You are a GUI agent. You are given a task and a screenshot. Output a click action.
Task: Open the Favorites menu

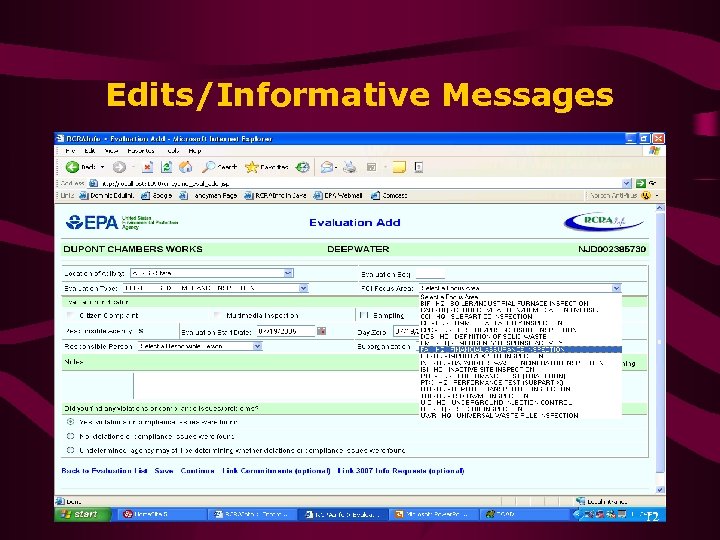coord(141,151)
